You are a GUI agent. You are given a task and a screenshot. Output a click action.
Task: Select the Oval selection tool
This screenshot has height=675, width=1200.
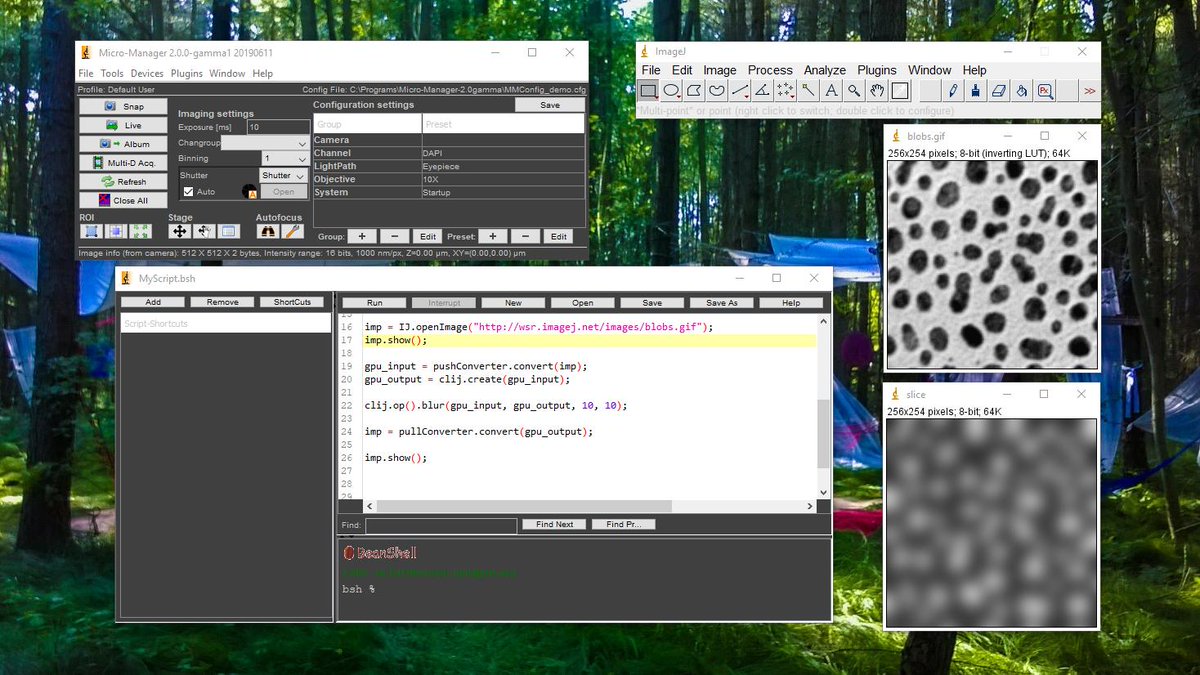(672, 90)
